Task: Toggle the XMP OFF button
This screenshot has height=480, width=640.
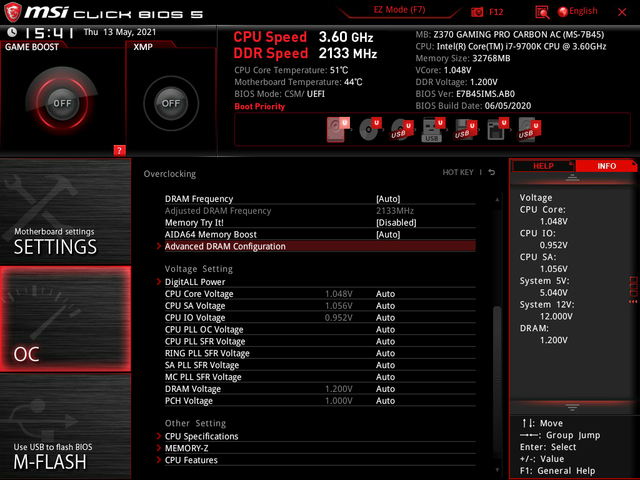Action: [x=171, y=103]
